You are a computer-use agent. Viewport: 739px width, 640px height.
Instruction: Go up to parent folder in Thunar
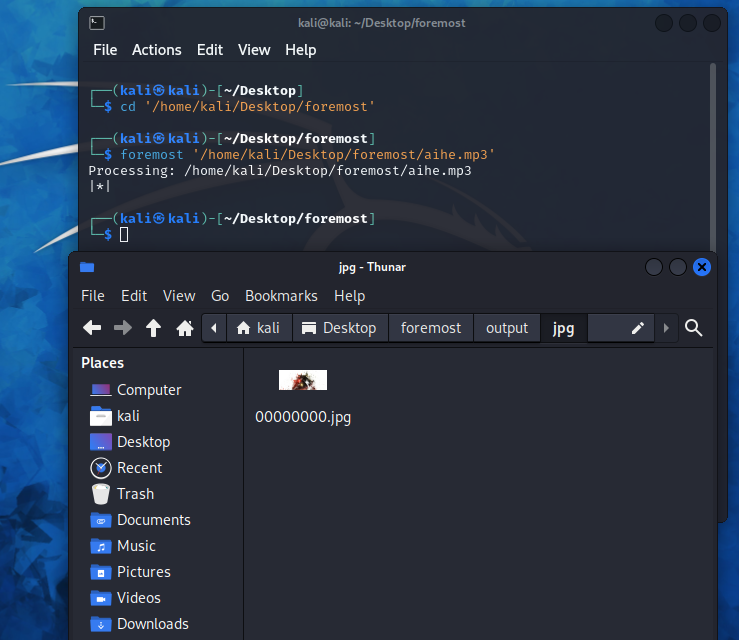pyautogui.click(x=154, y=328)
